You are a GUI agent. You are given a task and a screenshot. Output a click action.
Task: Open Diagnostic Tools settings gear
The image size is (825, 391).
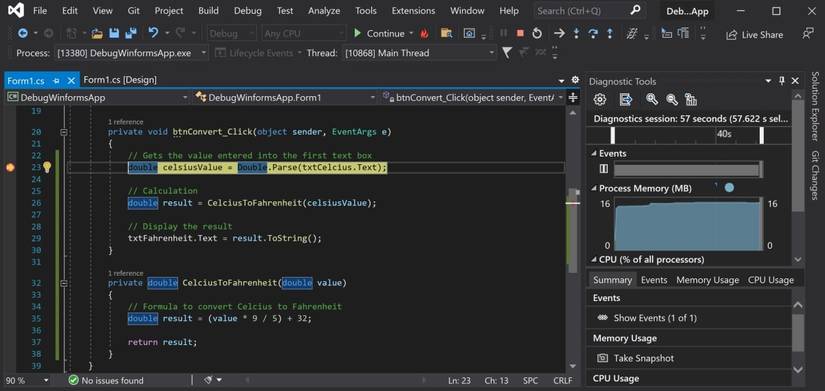click(600, 99)
